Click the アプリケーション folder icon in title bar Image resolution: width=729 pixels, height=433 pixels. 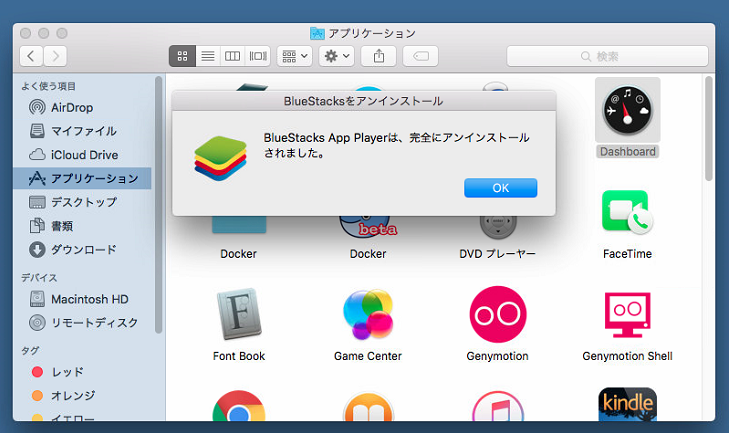pos(317,33)
